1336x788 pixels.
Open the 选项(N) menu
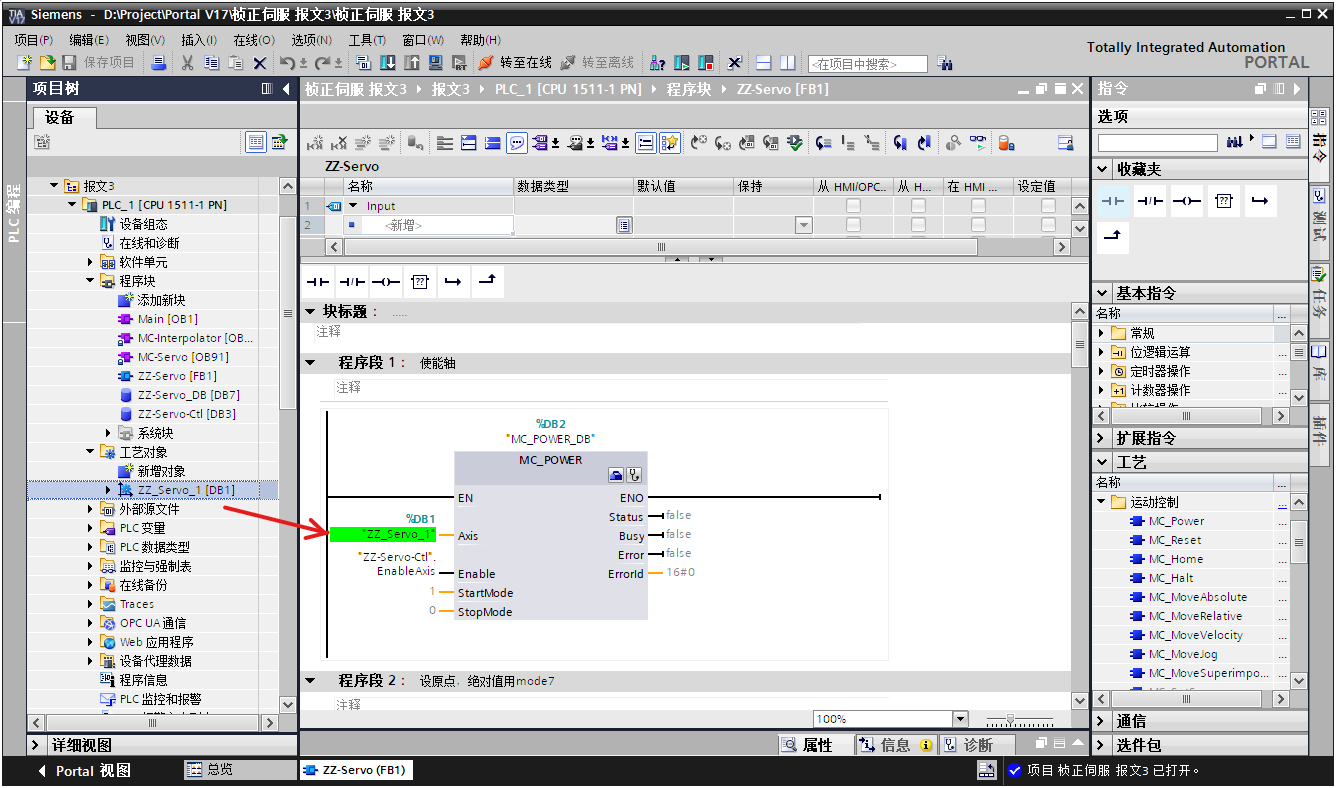(x=311, y=40)
